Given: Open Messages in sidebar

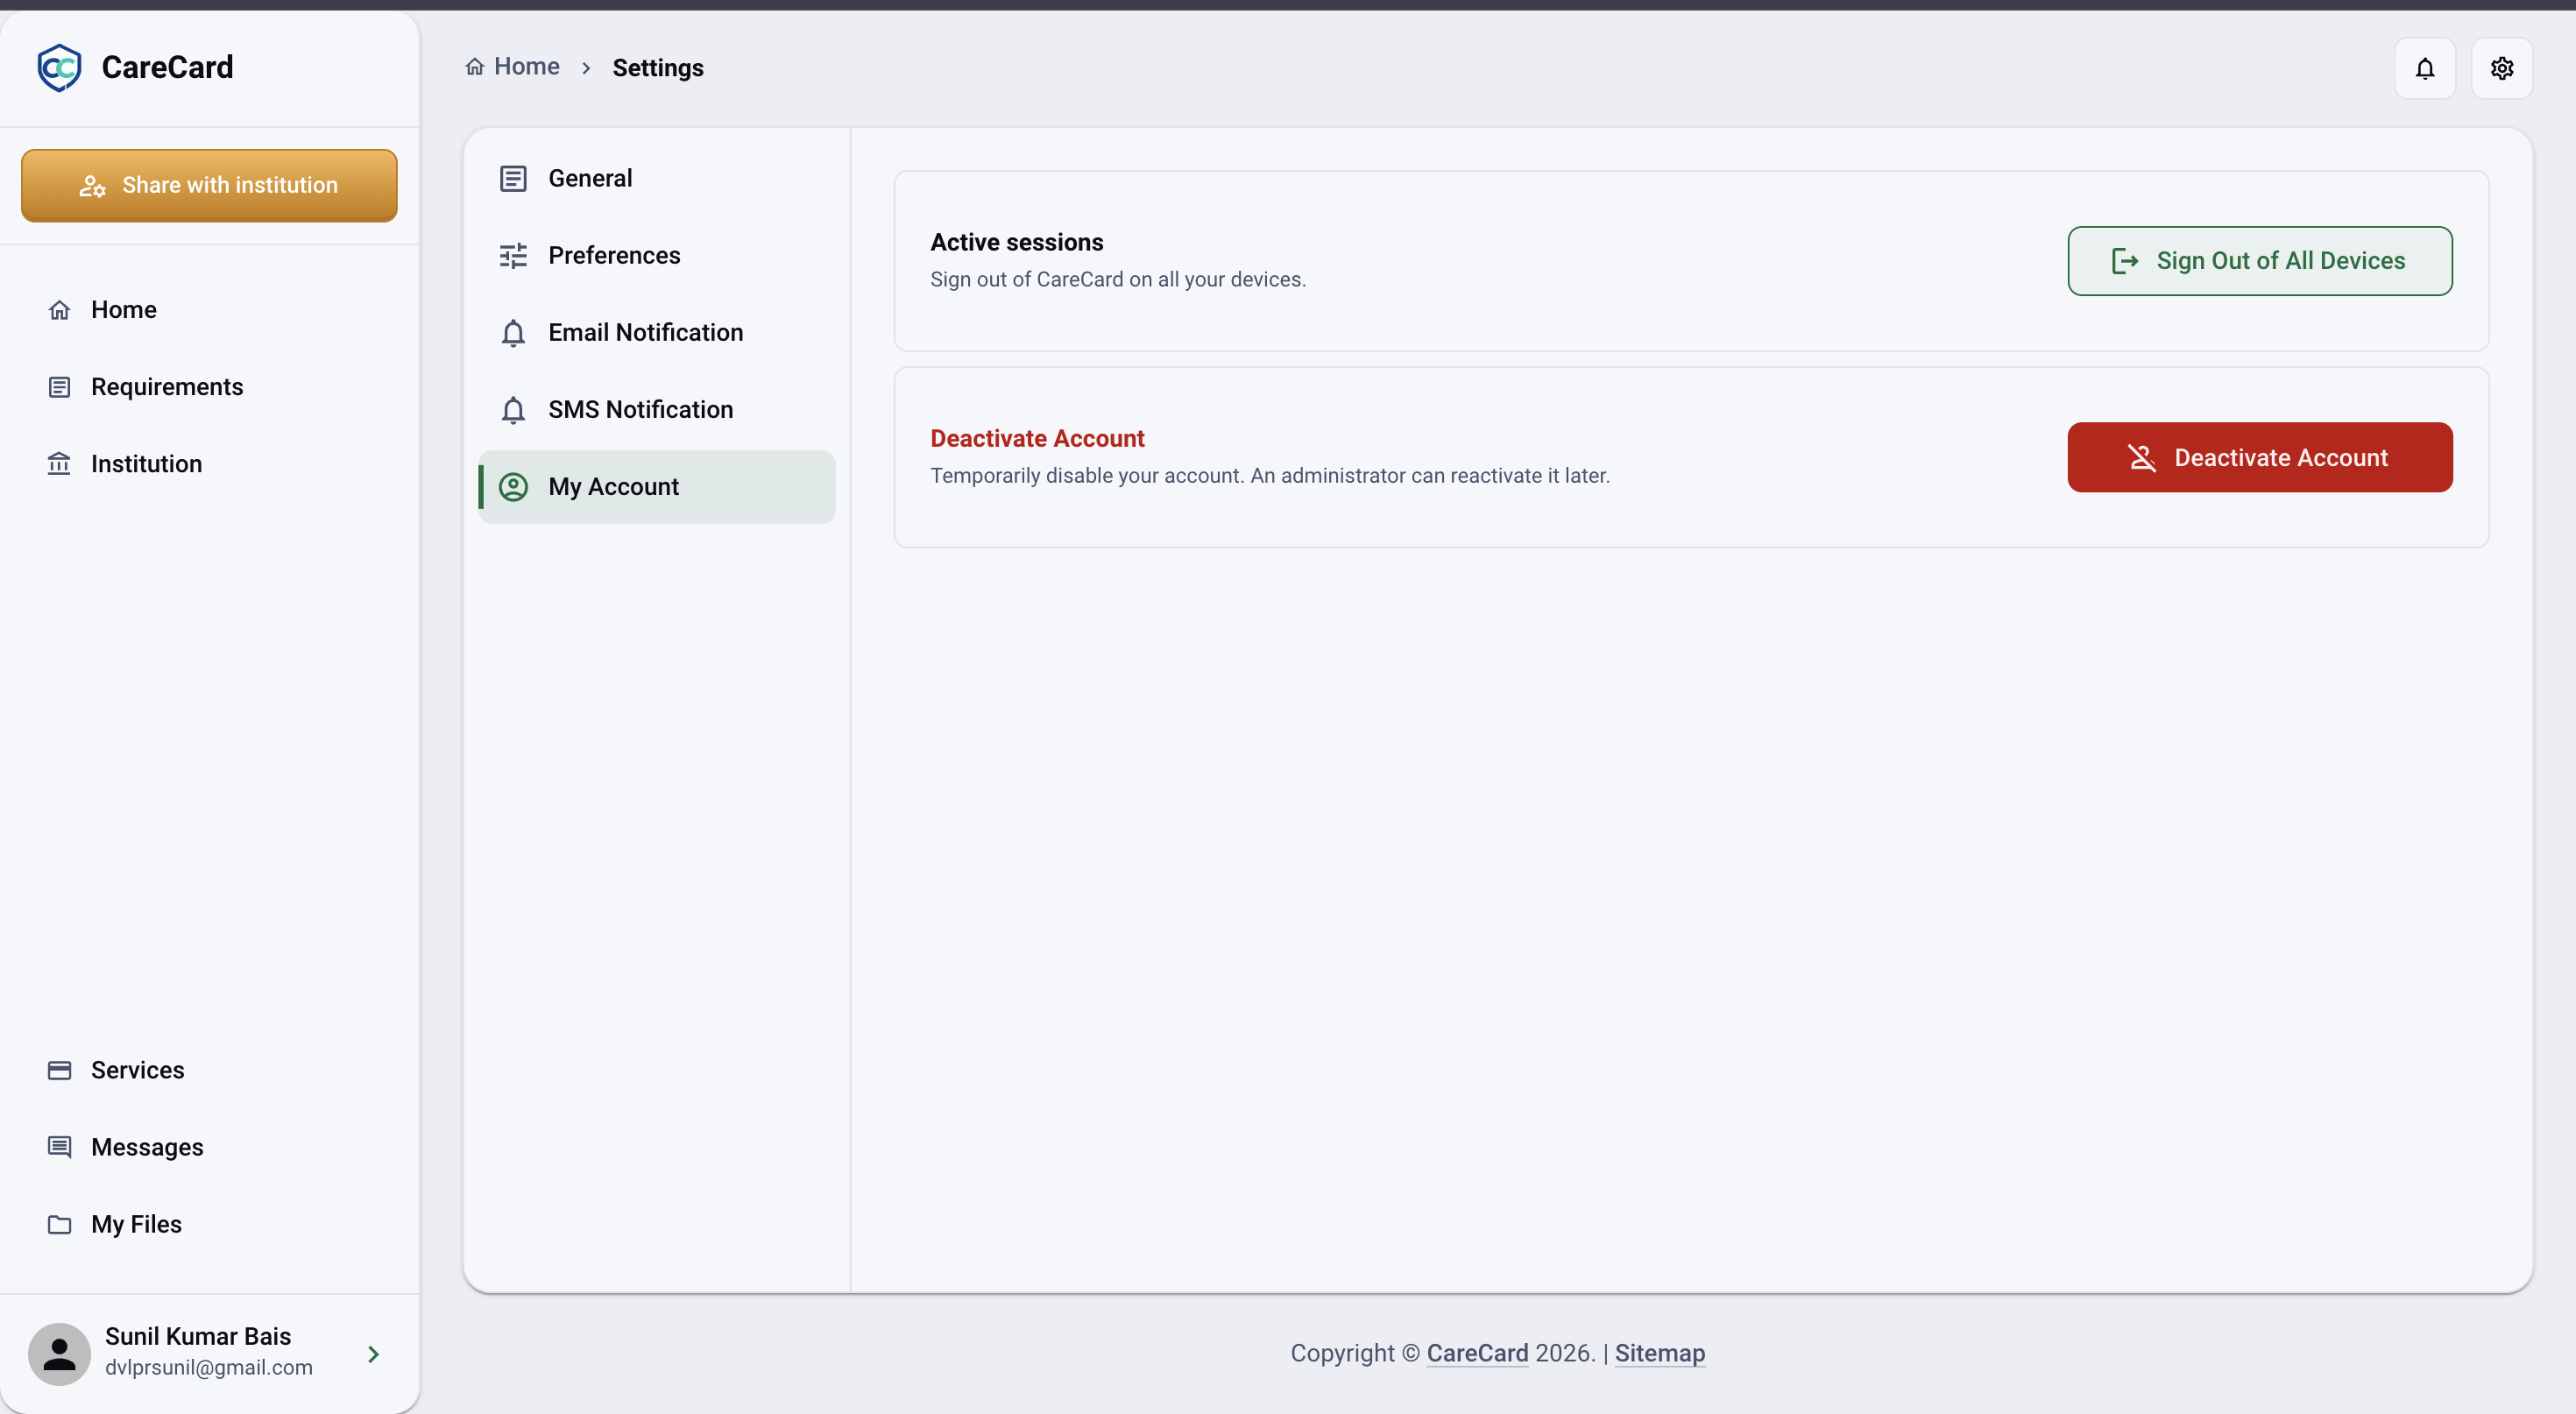Looking at the screenshot, I should point(209,1147).
